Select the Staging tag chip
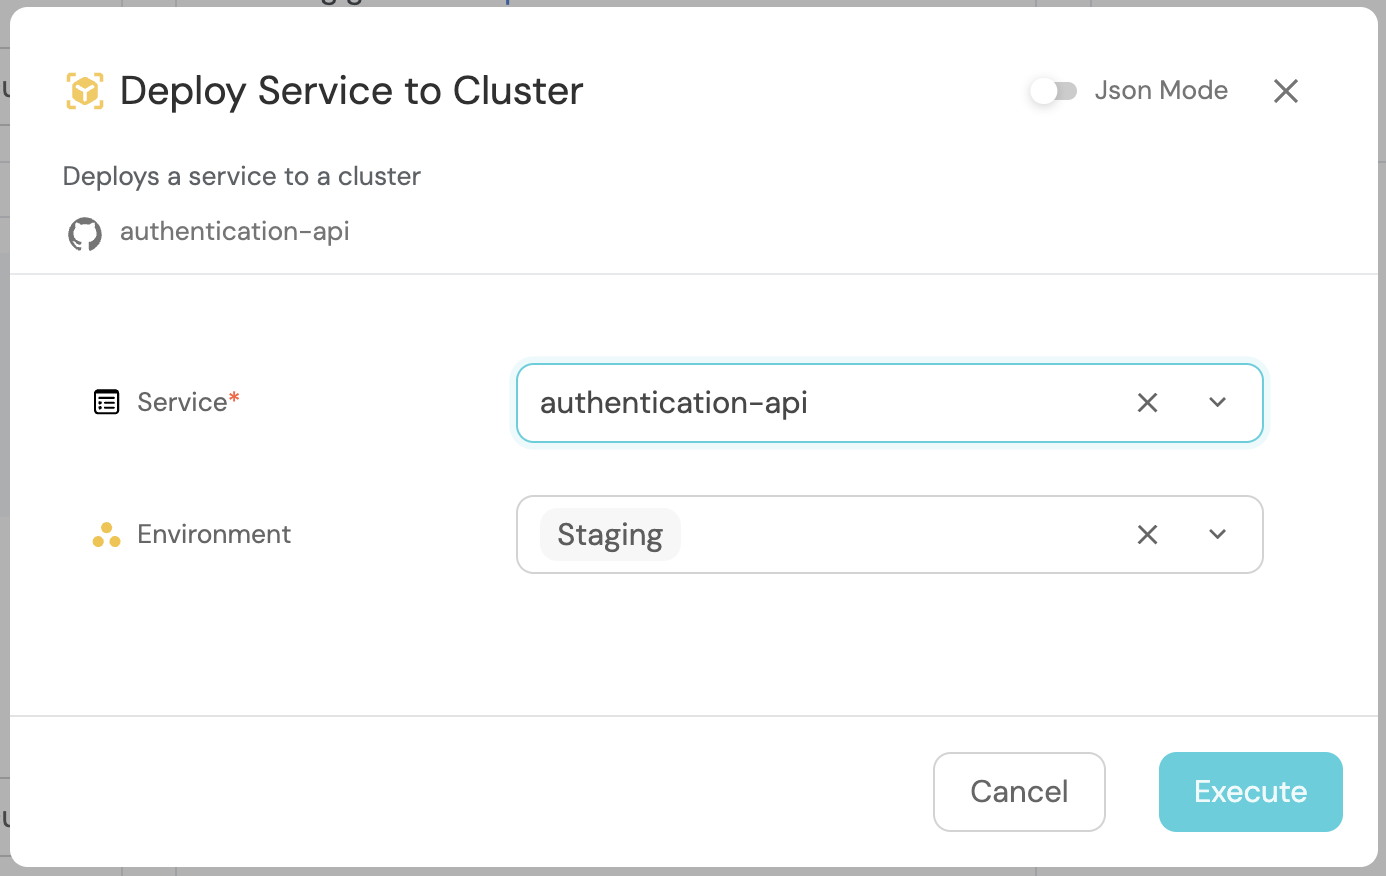 [610, 535]
